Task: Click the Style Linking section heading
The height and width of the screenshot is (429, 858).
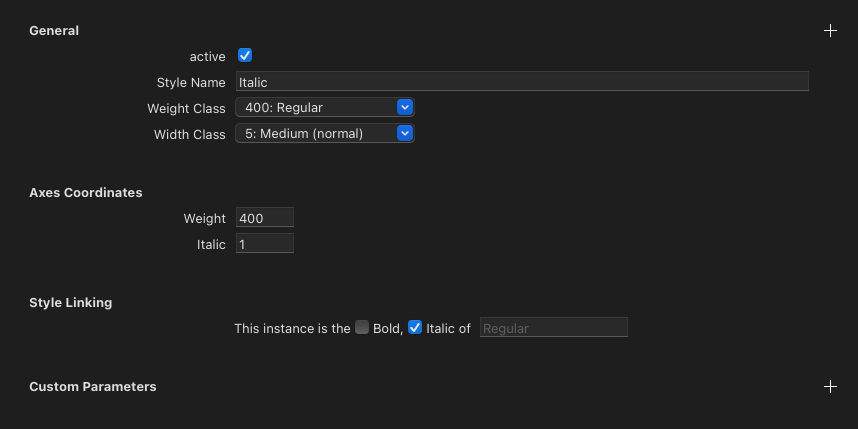Action: click(71, 302)
